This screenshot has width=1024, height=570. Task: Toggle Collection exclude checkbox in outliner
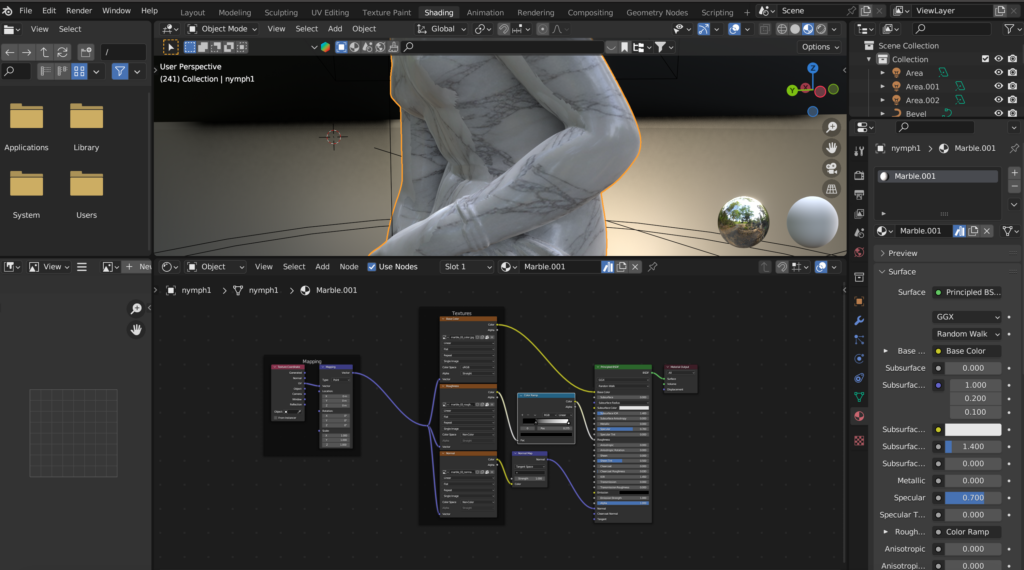coord(985,59)
